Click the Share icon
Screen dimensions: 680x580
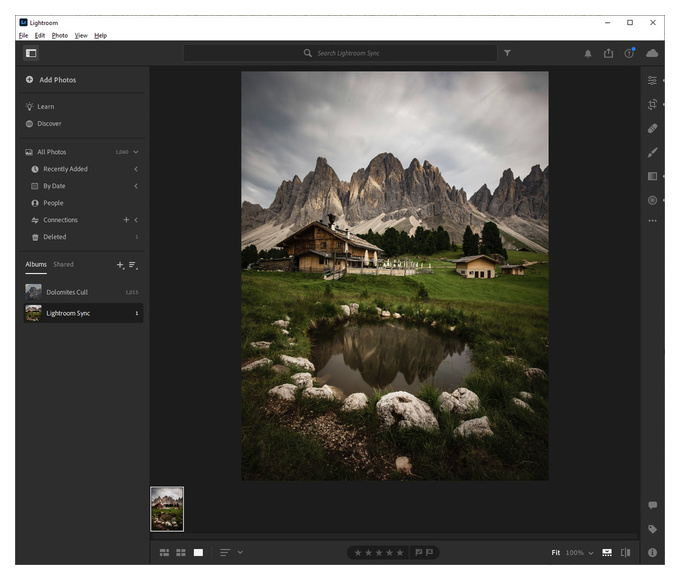[608, 53]
